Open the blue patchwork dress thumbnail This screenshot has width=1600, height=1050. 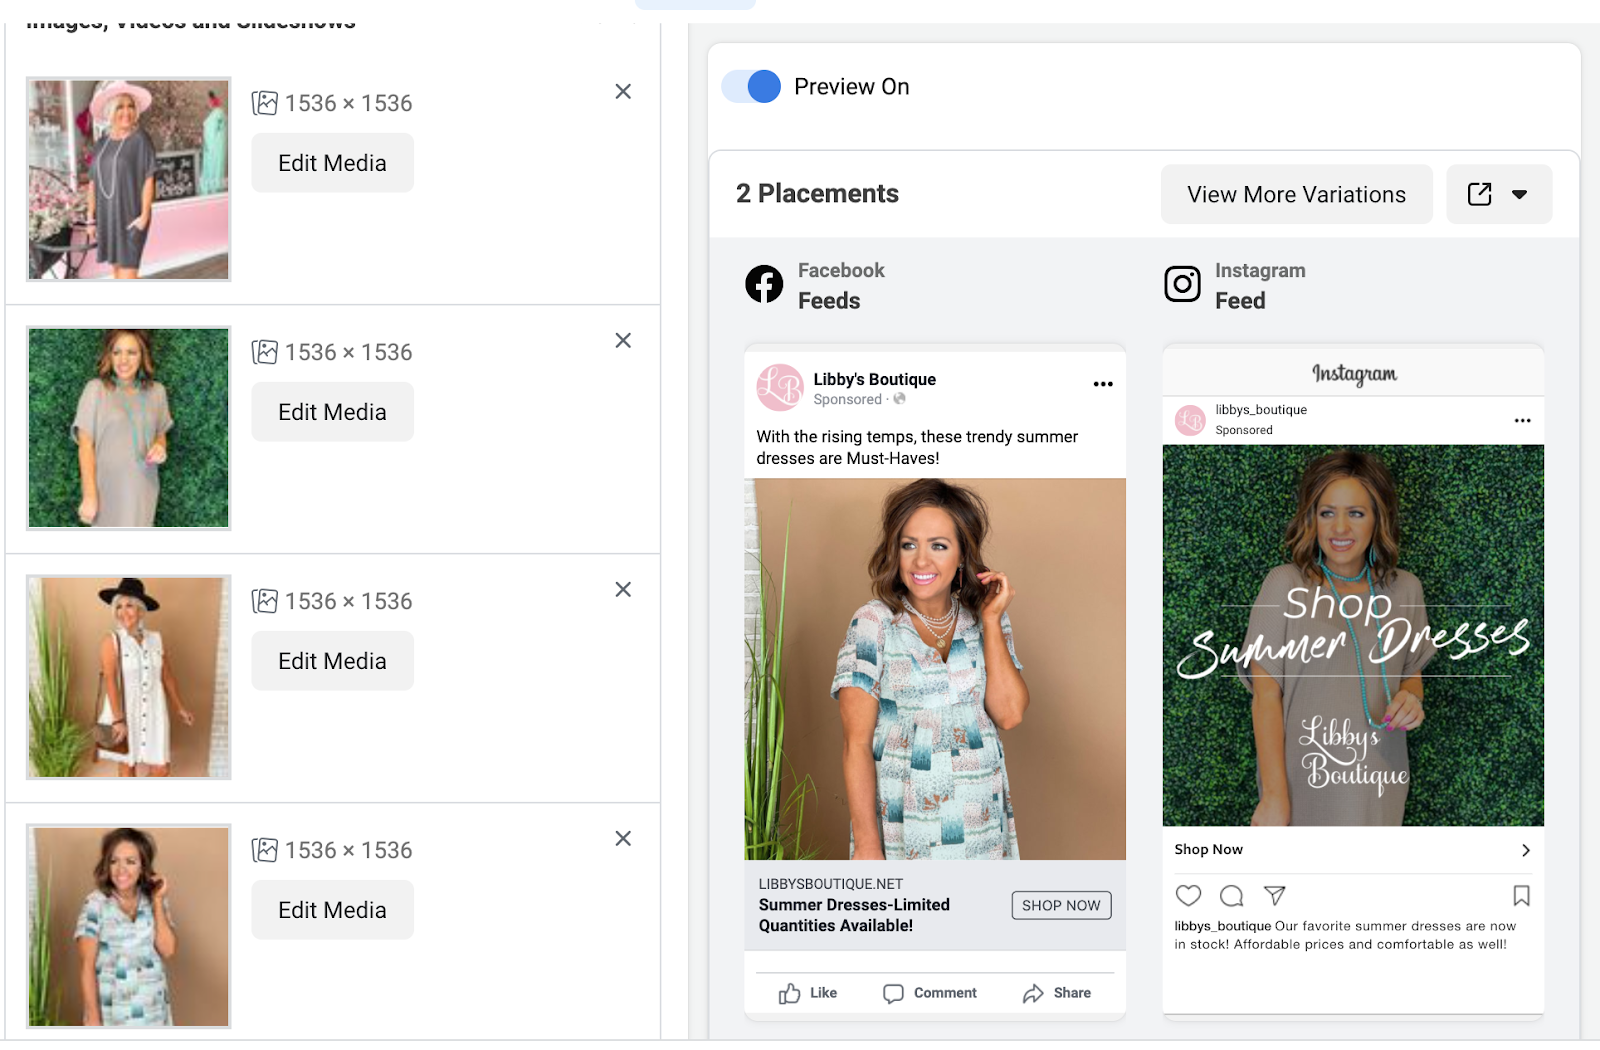click(x=129, y=926)
